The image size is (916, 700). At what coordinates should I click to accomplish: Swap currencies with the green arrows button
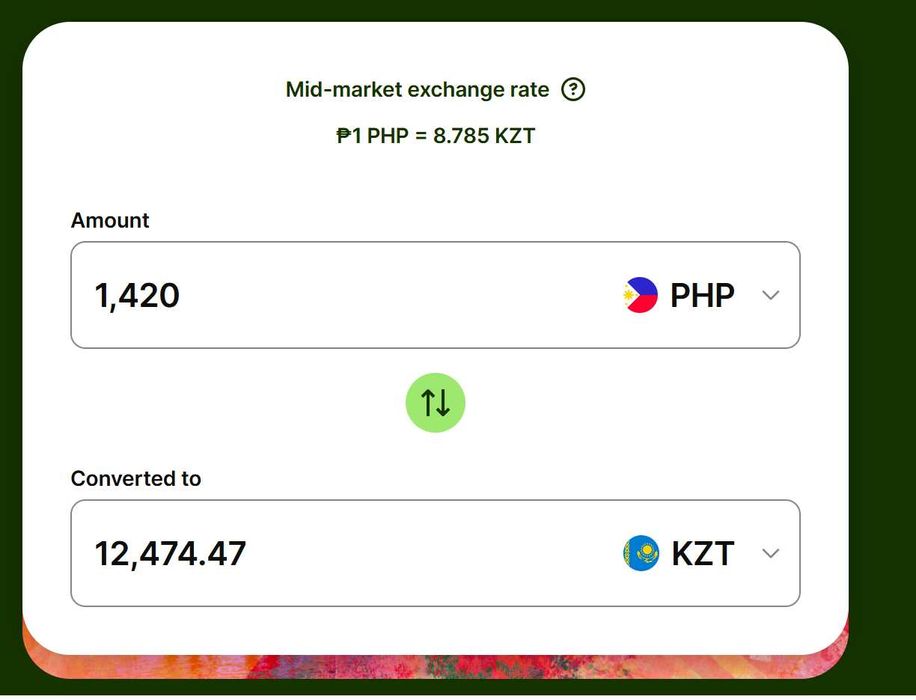click(435, 402)
